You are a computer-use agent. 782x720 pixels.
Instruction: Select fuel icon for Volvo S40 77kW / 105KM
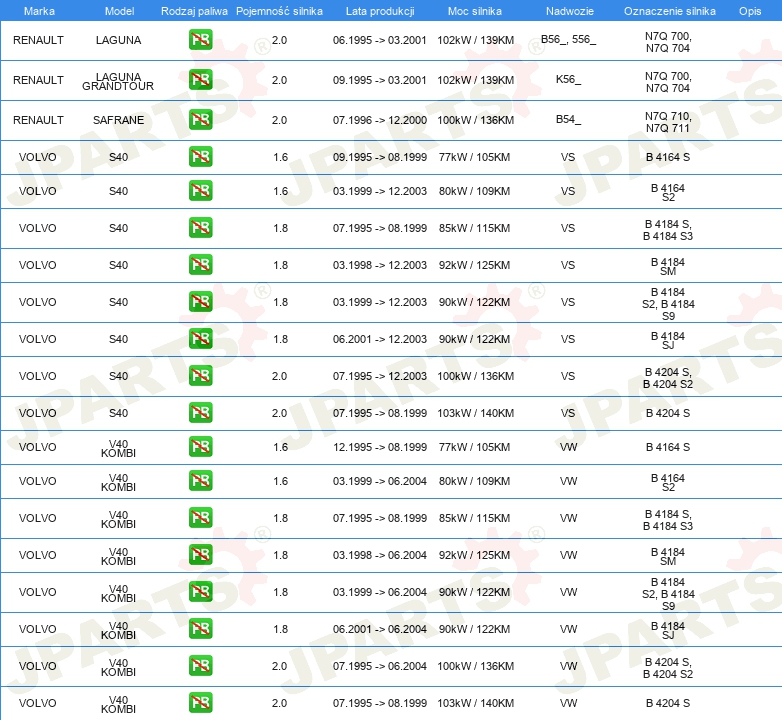[200, 157]
